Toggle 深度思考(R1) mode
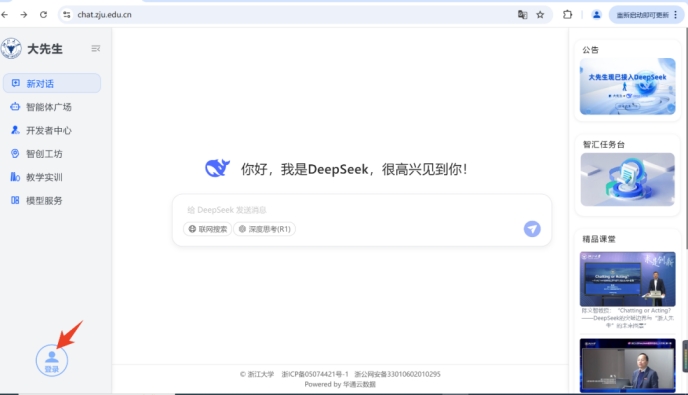This screenshot has width=688, height=395. (x=265, y=229)
